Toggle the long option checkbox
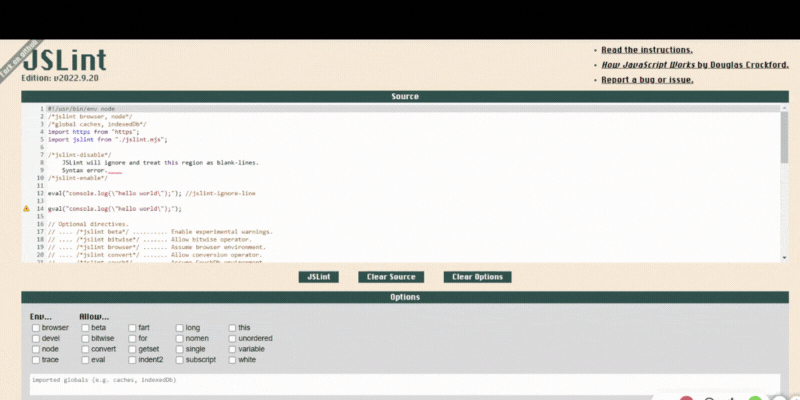 pyautogui.click(x=180, y=328)
